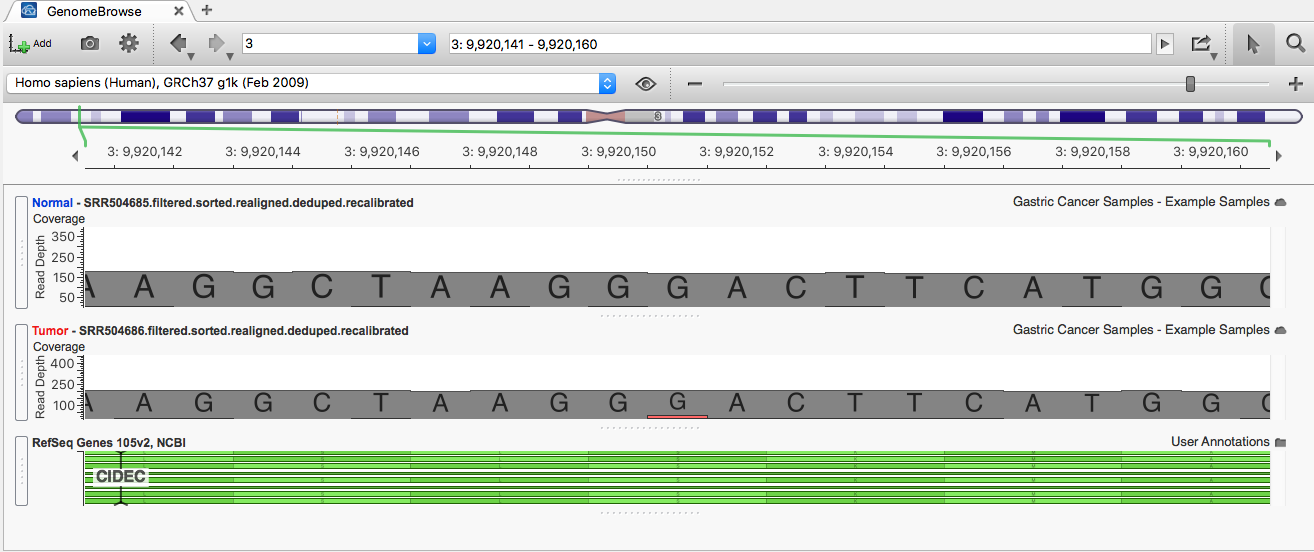Open a new tab with plus
Image resolution: width=1314 pixels, height=552 pixels.
click(206, 10)
